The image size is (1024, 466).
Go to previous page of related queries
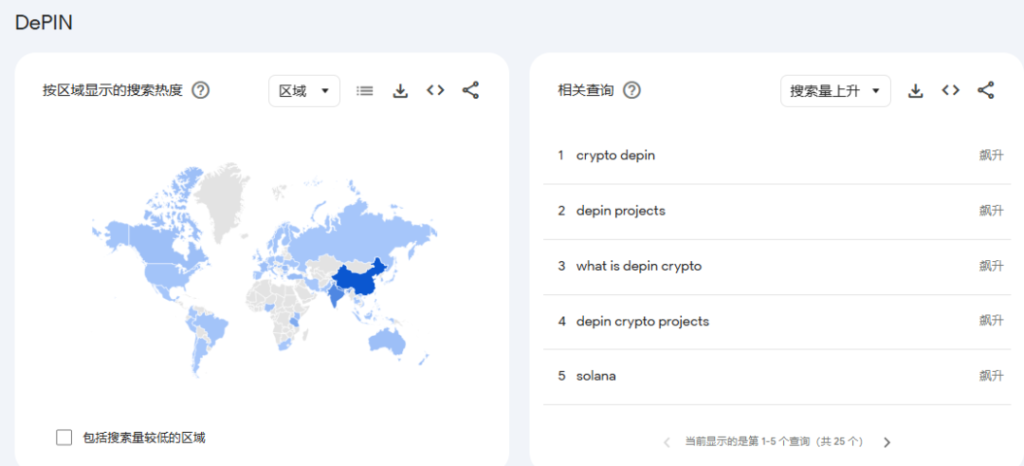coord(667,441)
